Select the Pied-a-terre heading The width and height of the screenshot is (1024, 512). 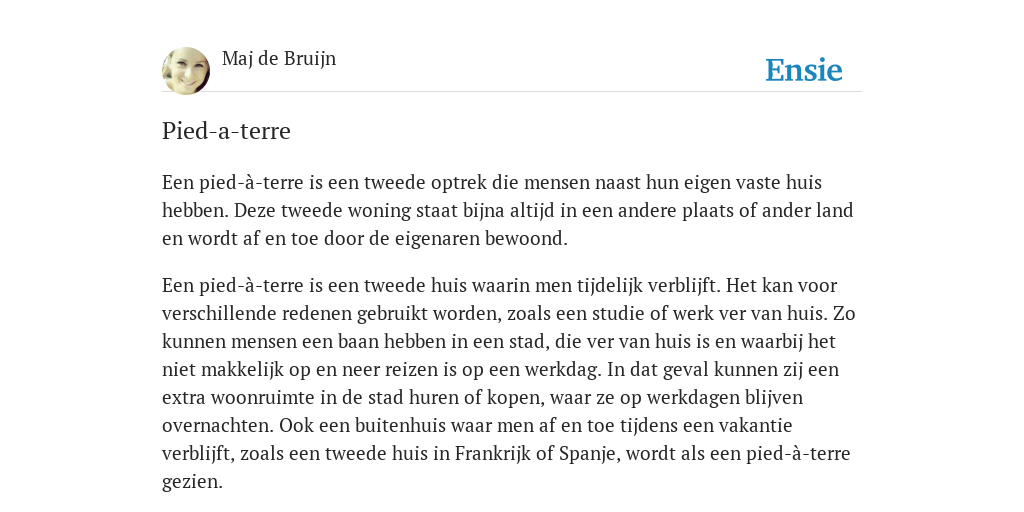226,131
